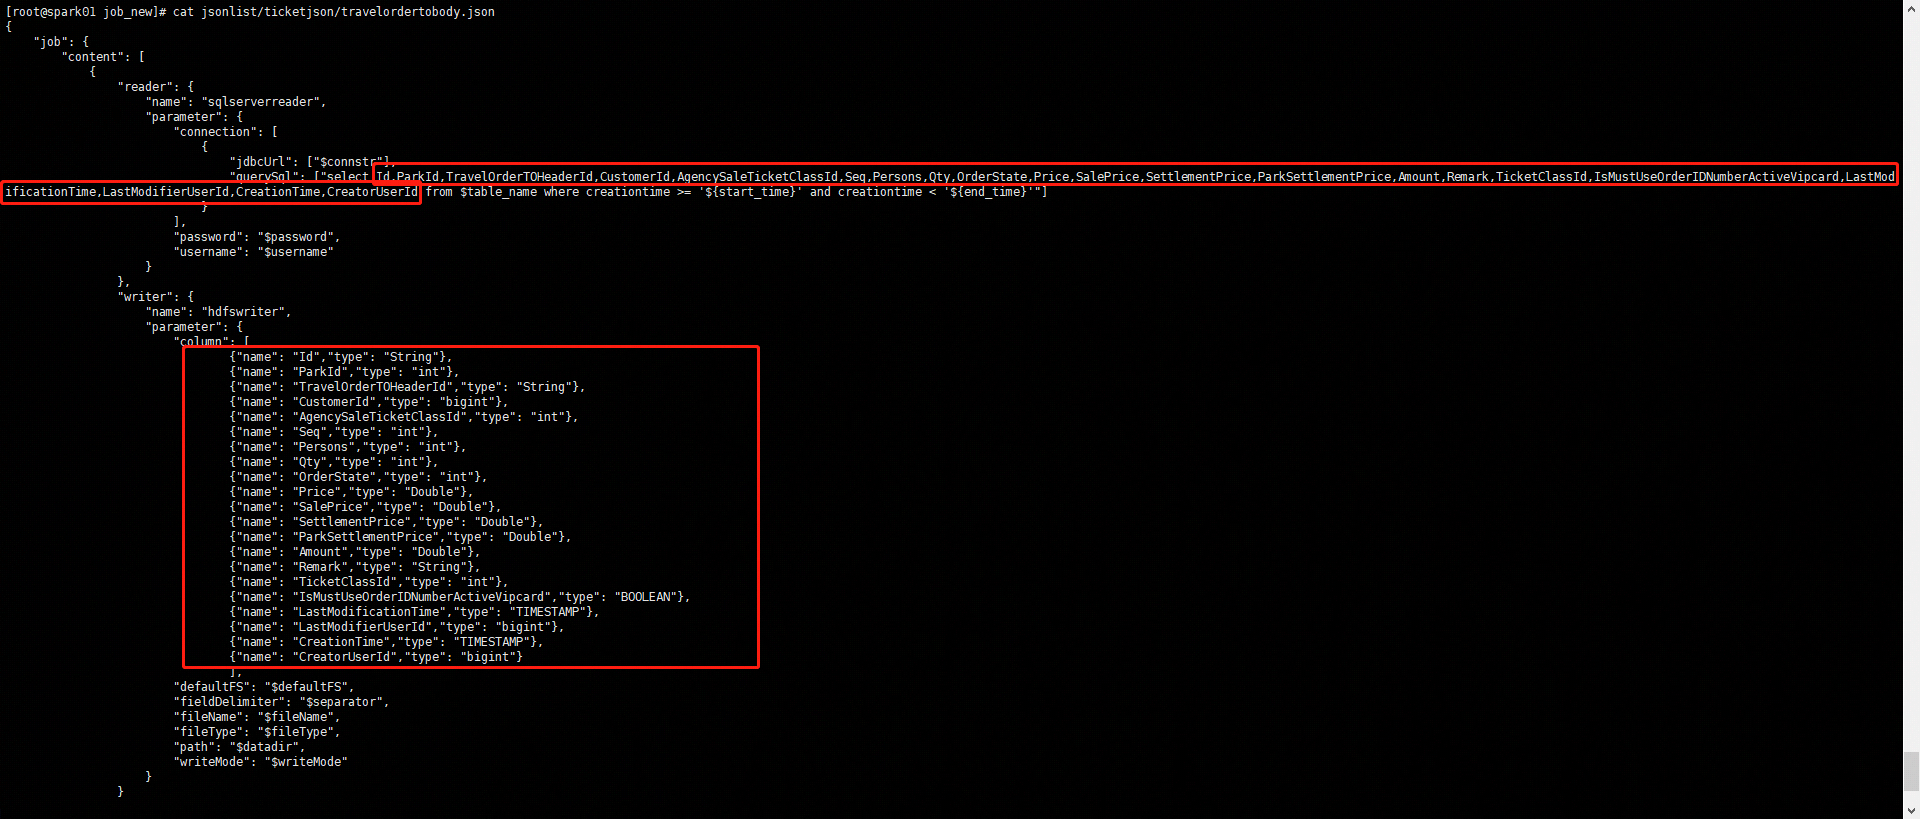Click the "SalePrice" column row
Screen dimensions: 1920x819
pyautogui.click(x=365, y=507)
